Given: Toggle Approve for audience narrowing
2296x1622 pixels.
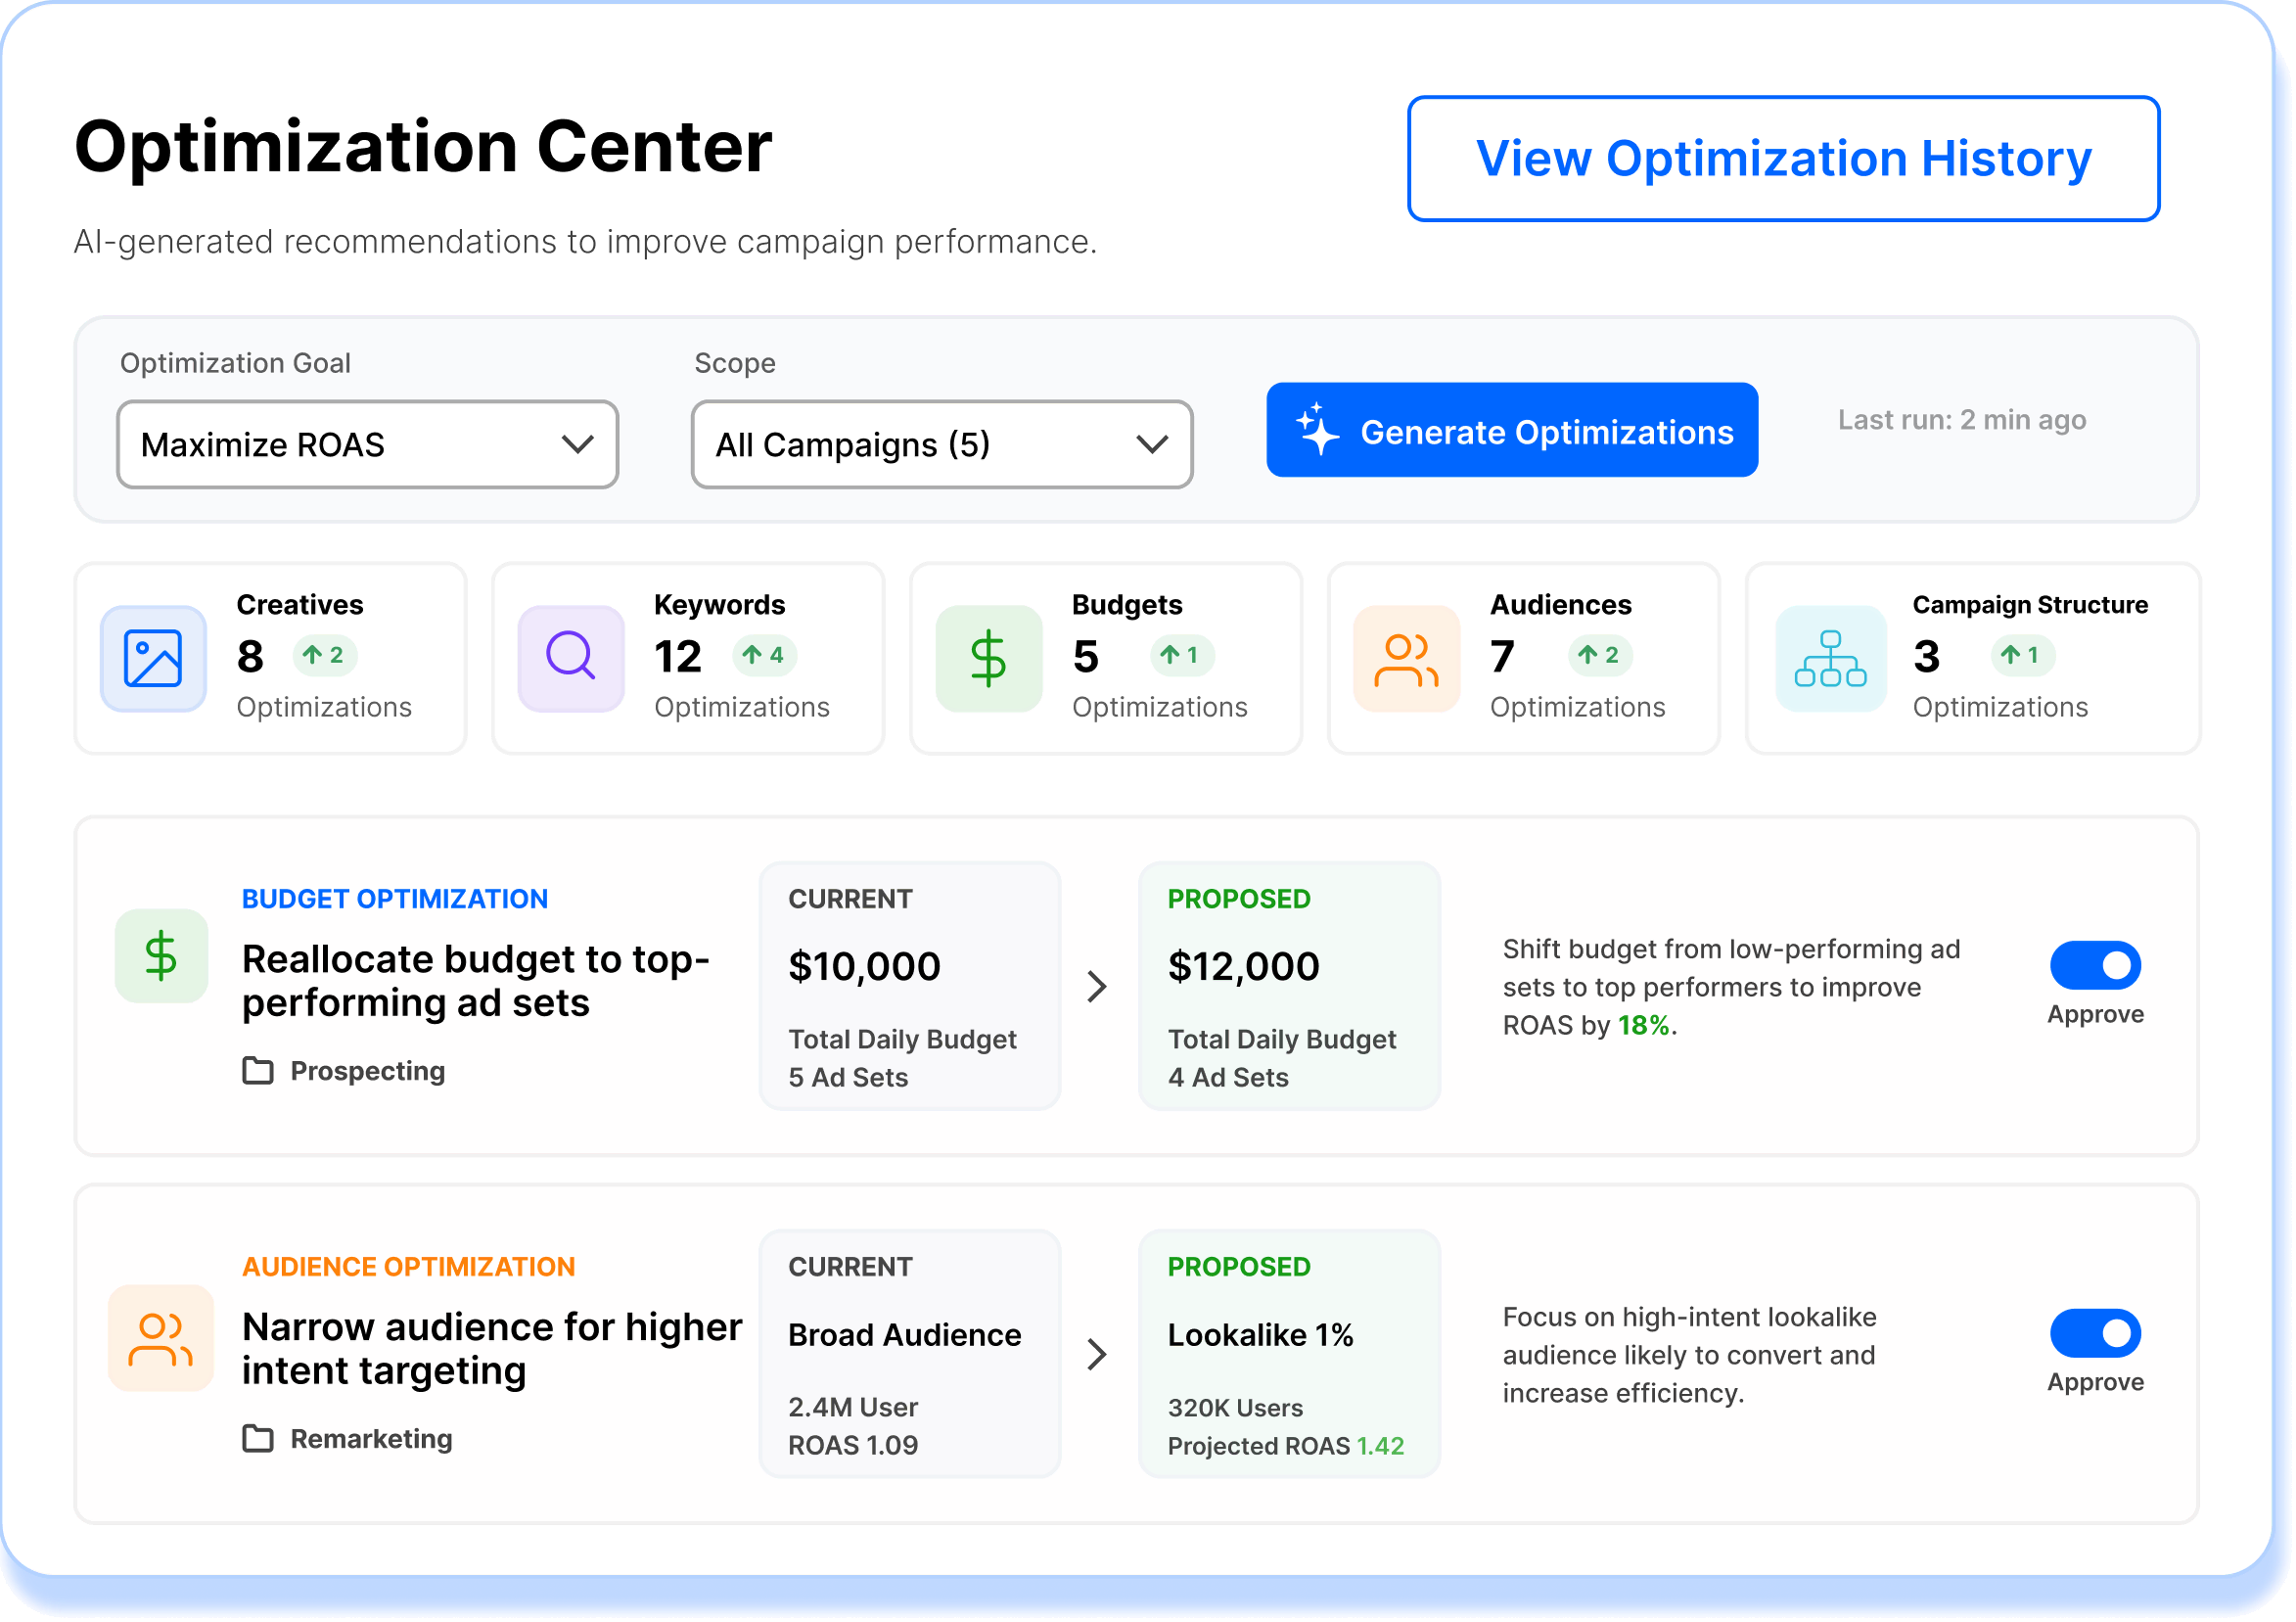Looking at the screenshot, I should coord(2095,1333).
